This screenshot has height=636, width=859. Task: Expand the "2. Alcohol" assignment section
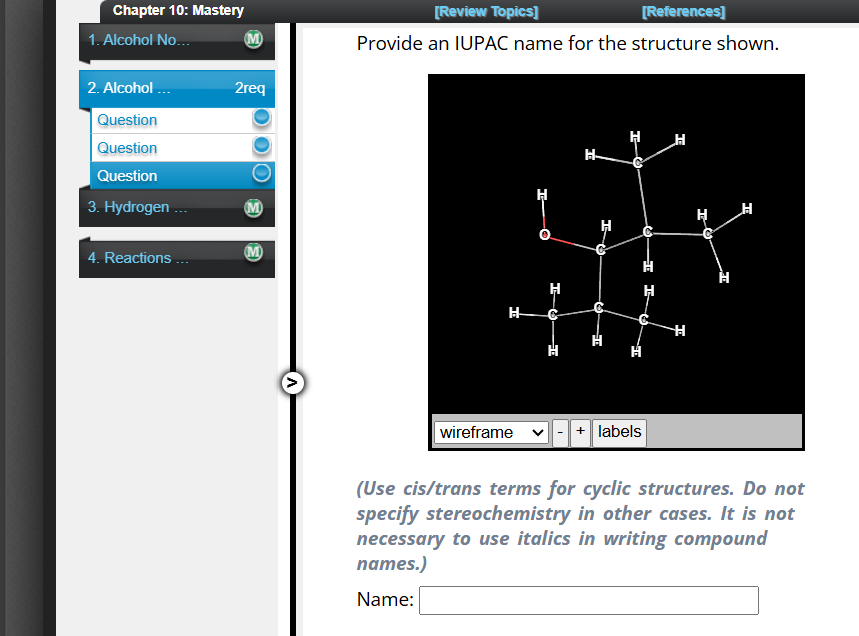(150, 88)
